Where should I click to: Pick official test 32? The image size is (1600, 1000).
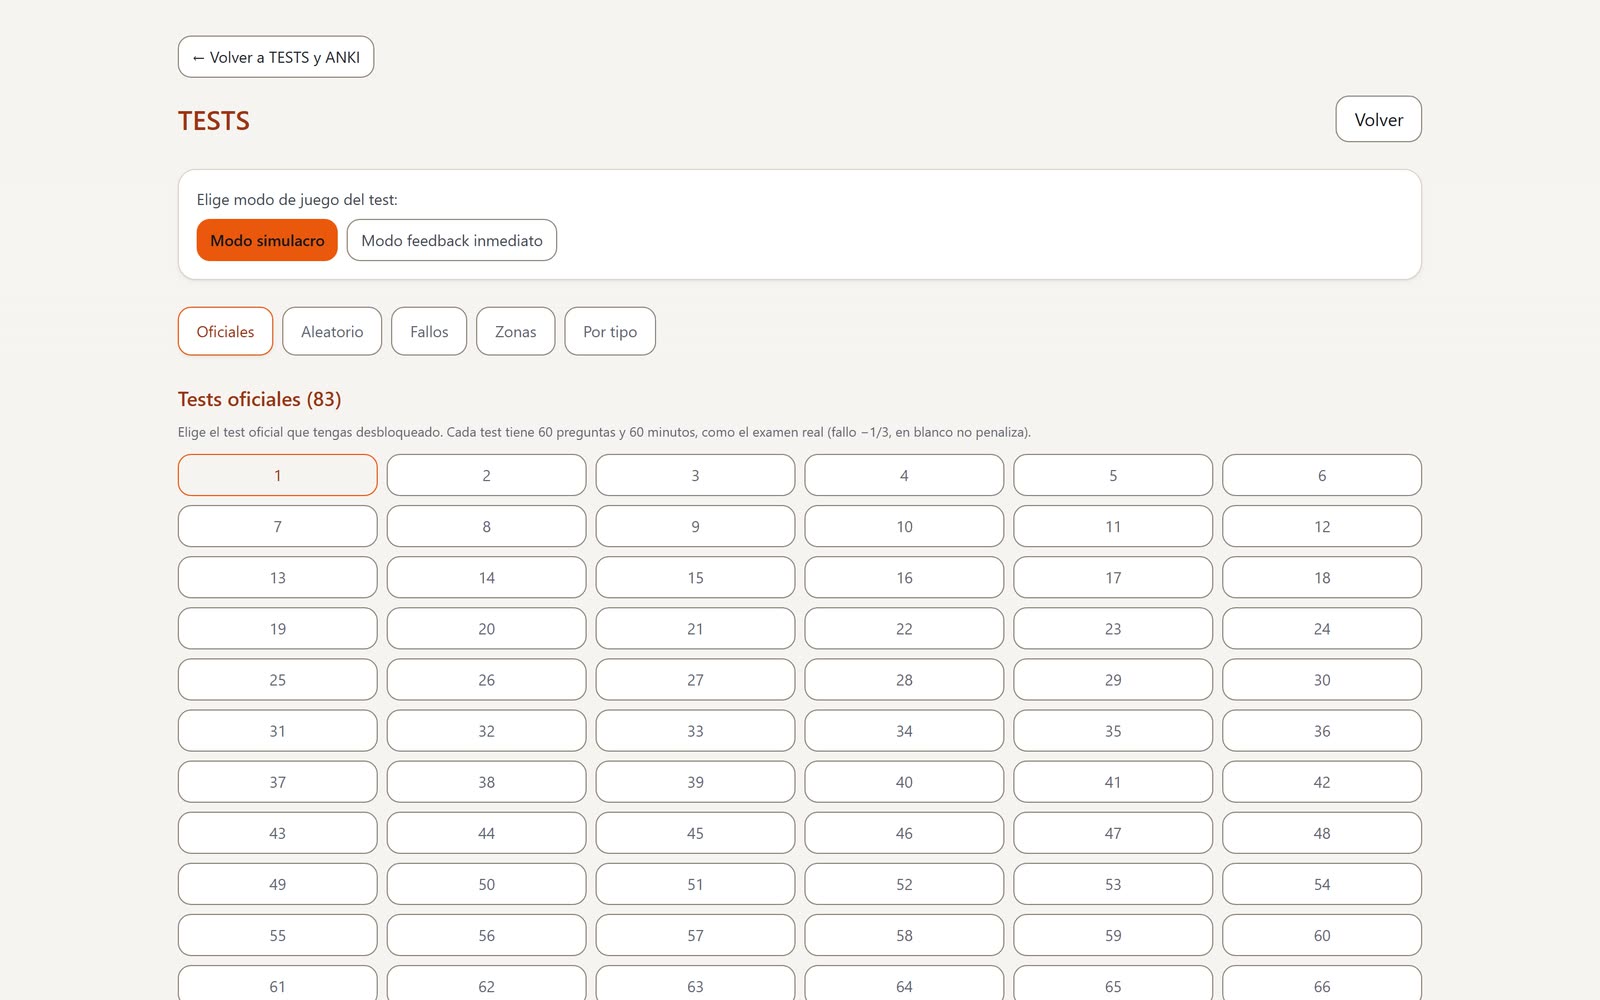487,730
